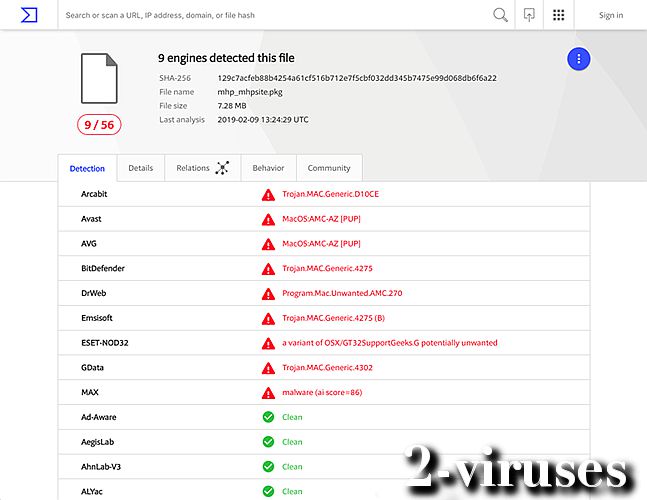Click the AhnLab-V3 engine name
The height and width of the screenshot is (500, 647).
pyautogui.click(x=101, y=467)
